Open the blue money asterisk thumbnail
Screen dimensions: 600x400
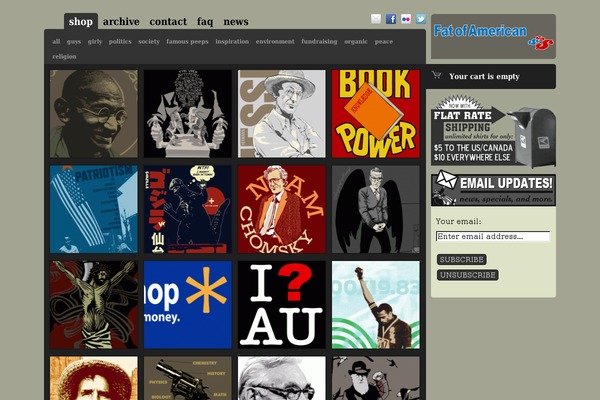tap(188, 305)
